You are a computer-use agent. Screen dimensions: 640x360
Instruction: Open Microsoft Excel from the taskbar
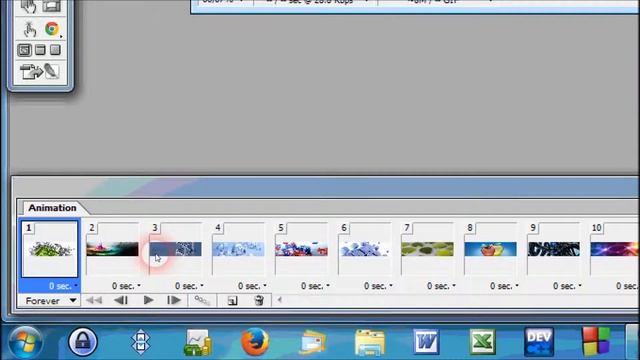[x=483, y=342]
